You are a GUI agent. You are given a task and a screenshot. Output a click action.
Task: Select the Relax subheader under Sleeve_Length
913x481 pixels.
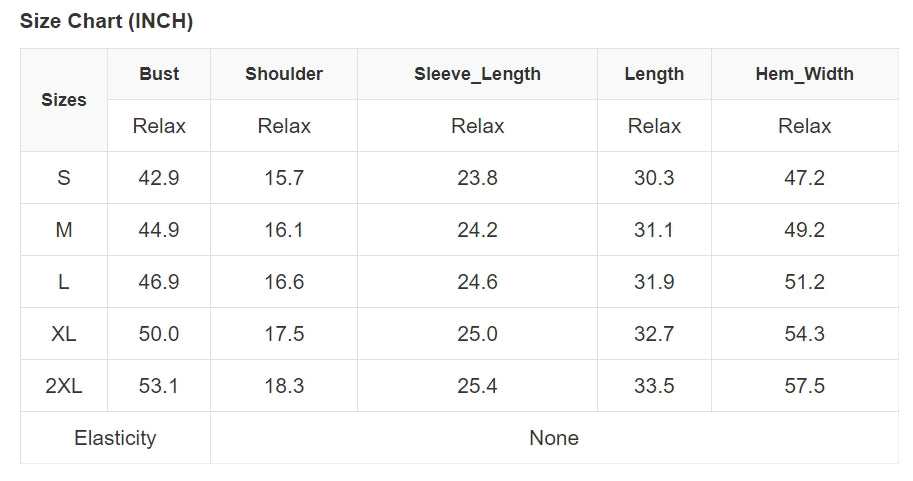pos(477,126)
